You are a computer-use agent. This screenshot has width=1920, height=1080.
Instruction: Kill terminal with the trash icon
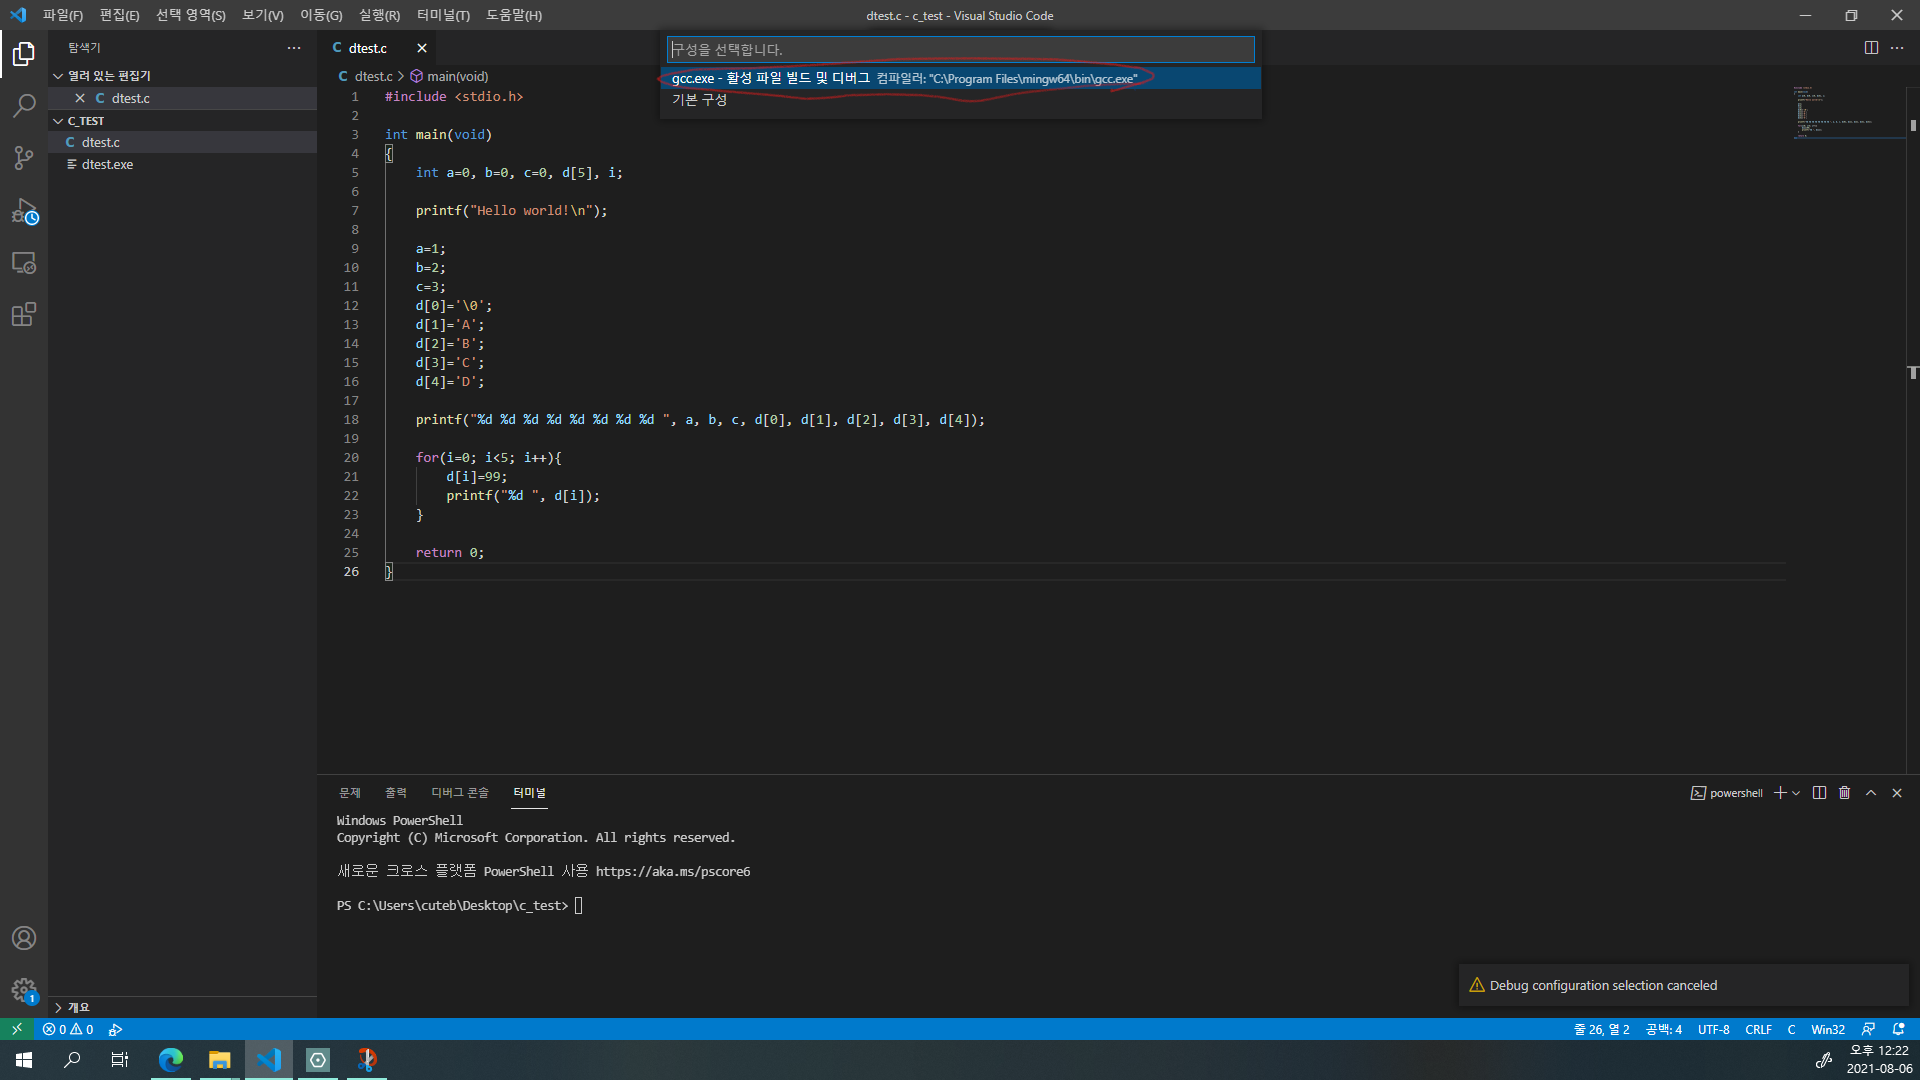tap(1845, 793)
